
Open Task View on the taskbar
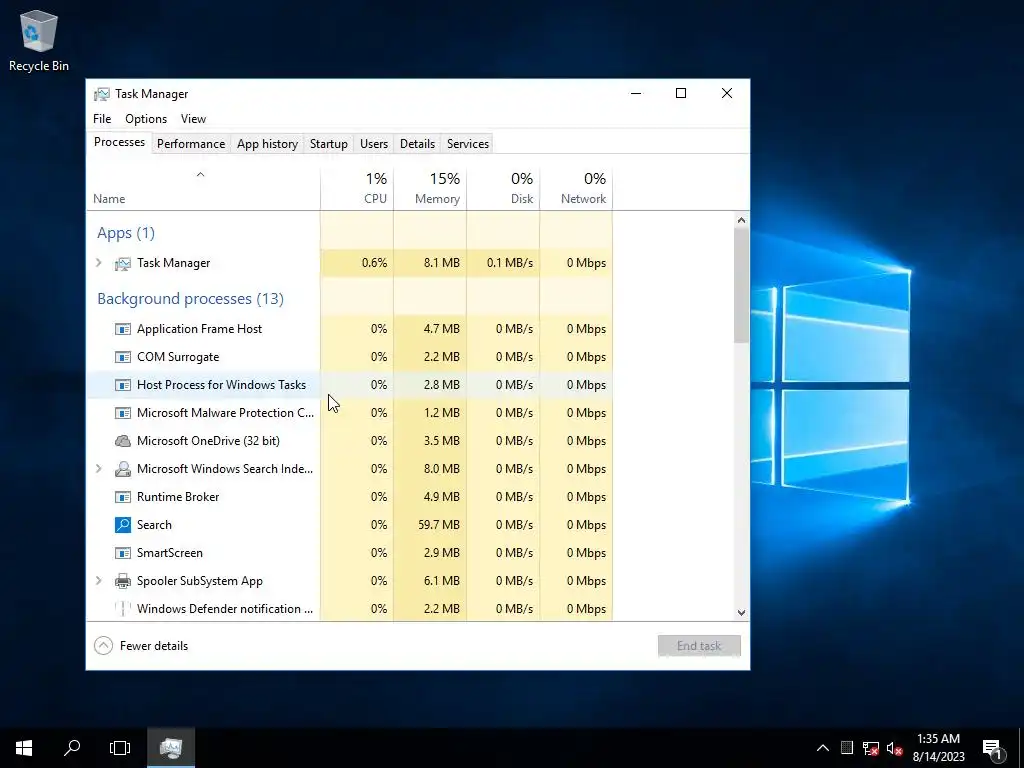pyautogui.click(x=120, y=748)
